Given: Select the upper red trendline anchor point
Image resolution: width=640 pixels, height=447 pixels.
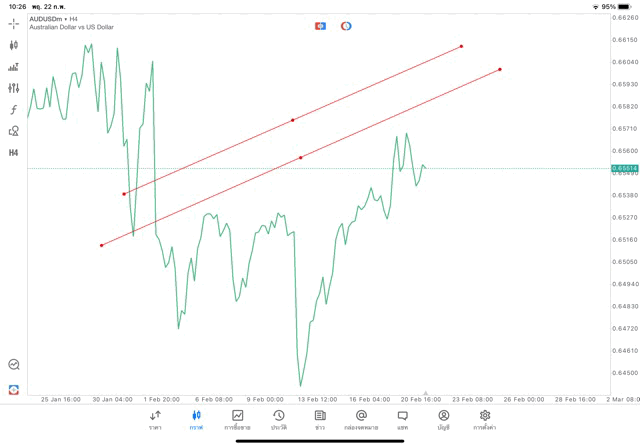Looking at the screenshot, I should pyautogui.click(x=292, y=120).
